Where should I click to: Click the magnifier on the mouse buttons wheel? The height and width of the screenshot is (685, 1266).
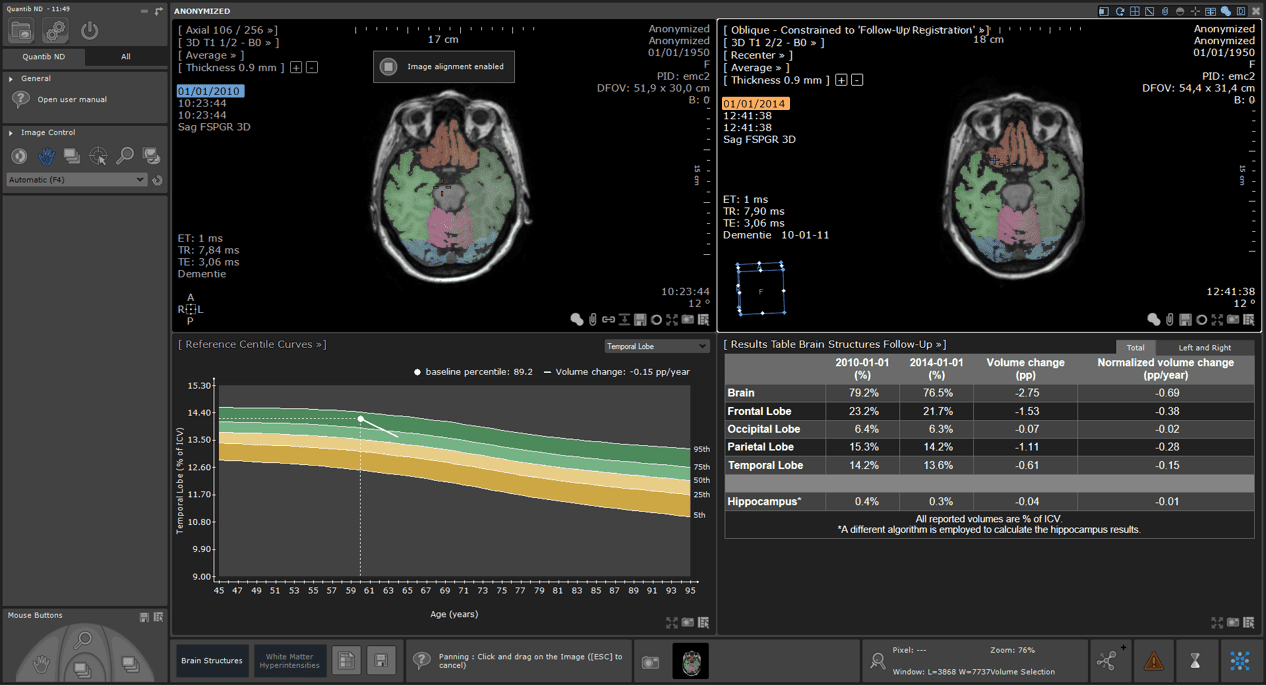84,640
